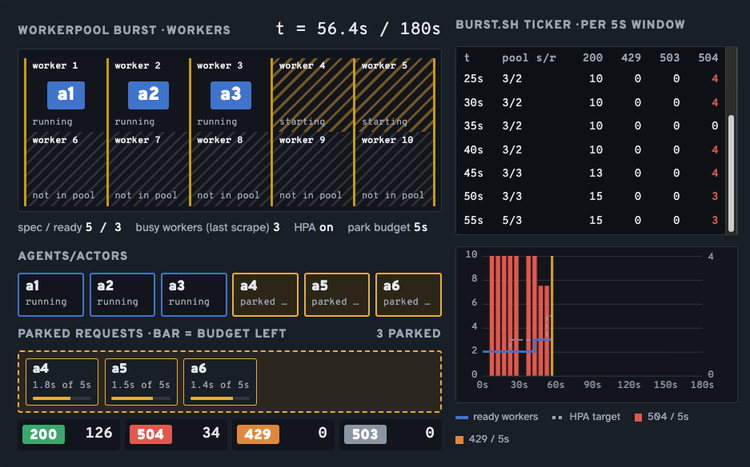The width and height of the screenshot is (750, 467).
Task: Click the HPA on status value
Action: (x=326, y=227)
